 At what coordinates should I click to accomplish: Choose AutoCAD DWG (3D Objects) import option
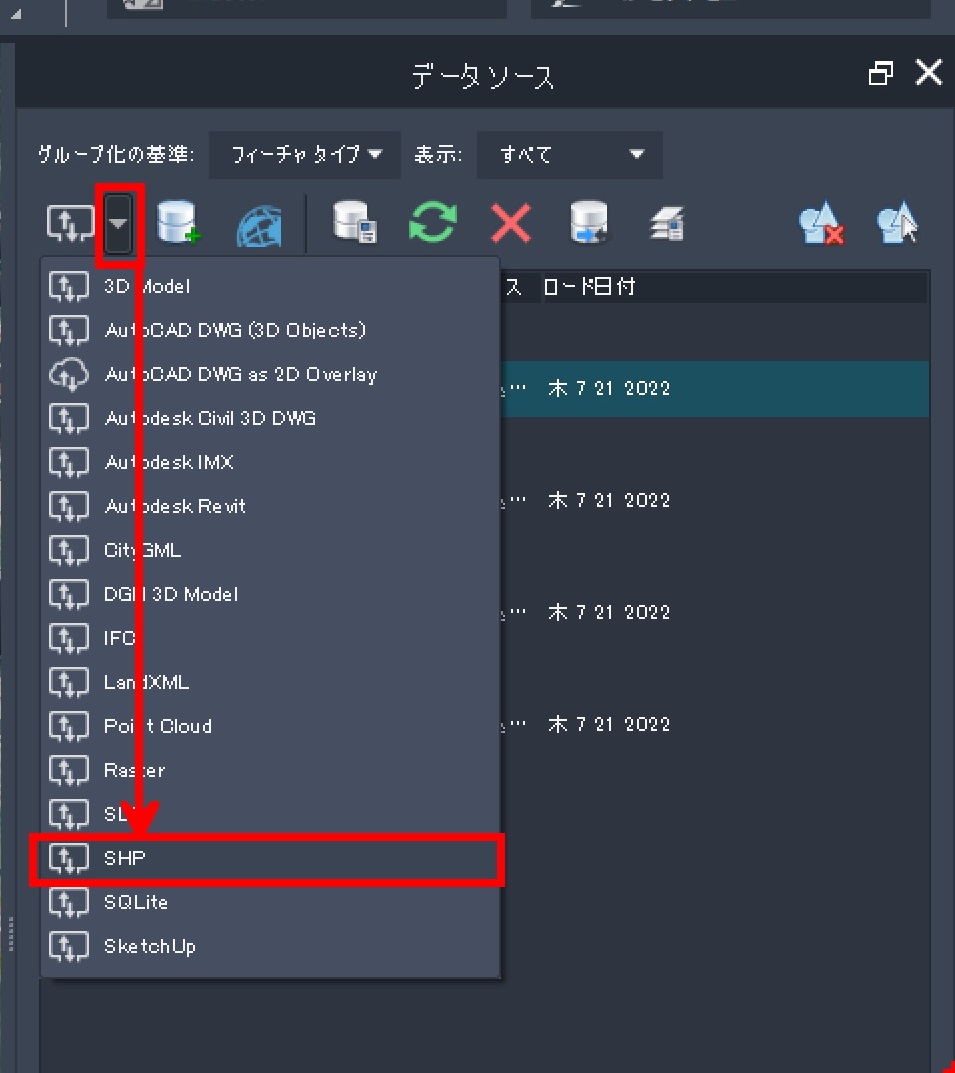[x=271, y=330]
